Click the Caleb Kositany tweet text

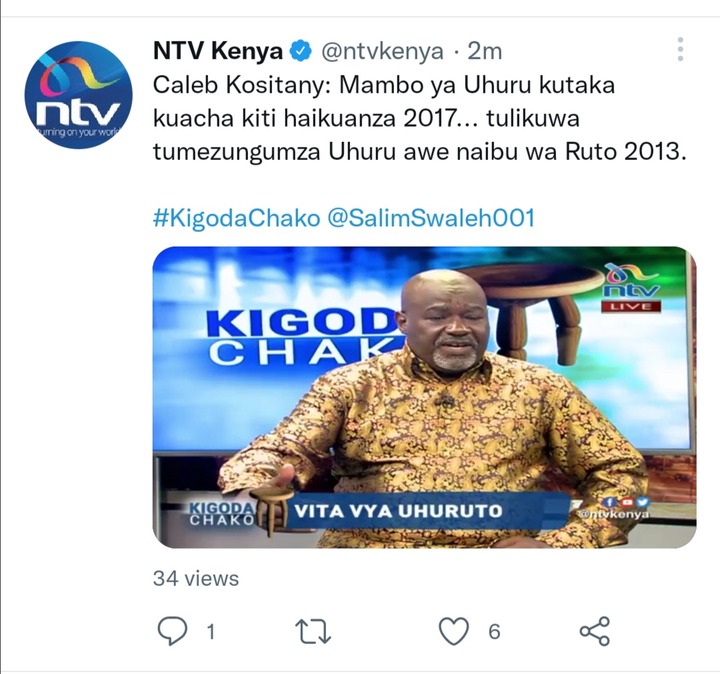point(419,118)
